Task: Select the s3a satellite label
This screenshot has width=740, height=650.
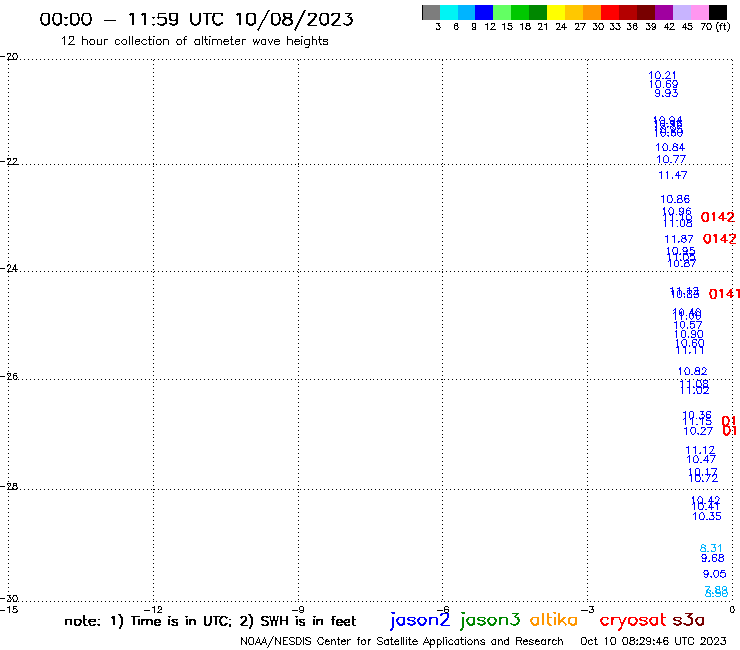Action: coord(688,620)
